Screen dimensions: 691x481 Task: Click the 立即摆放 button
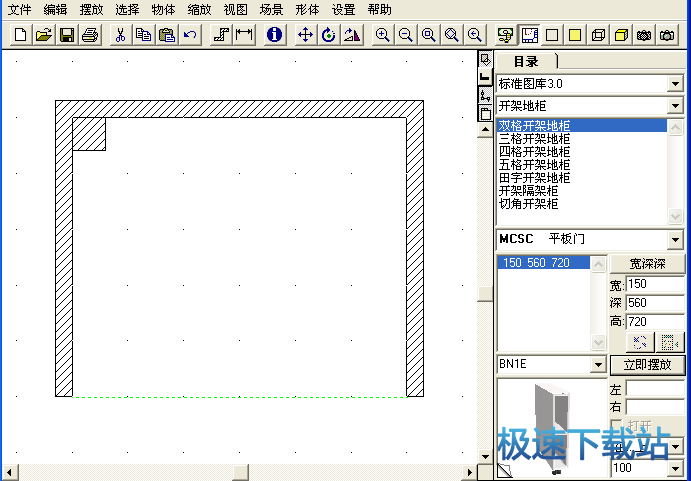647,365
